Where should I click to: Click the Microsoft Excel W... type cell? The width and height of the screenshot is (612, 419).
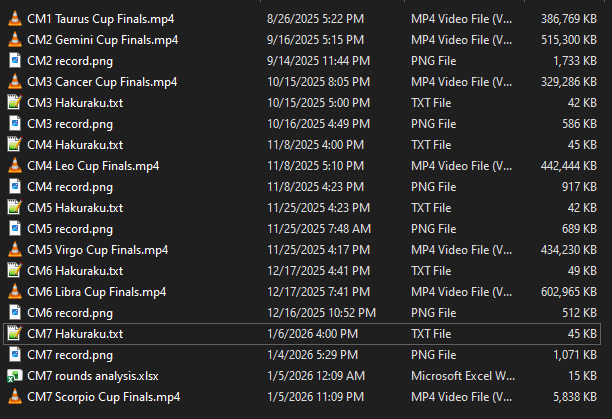tap(463, 376)
